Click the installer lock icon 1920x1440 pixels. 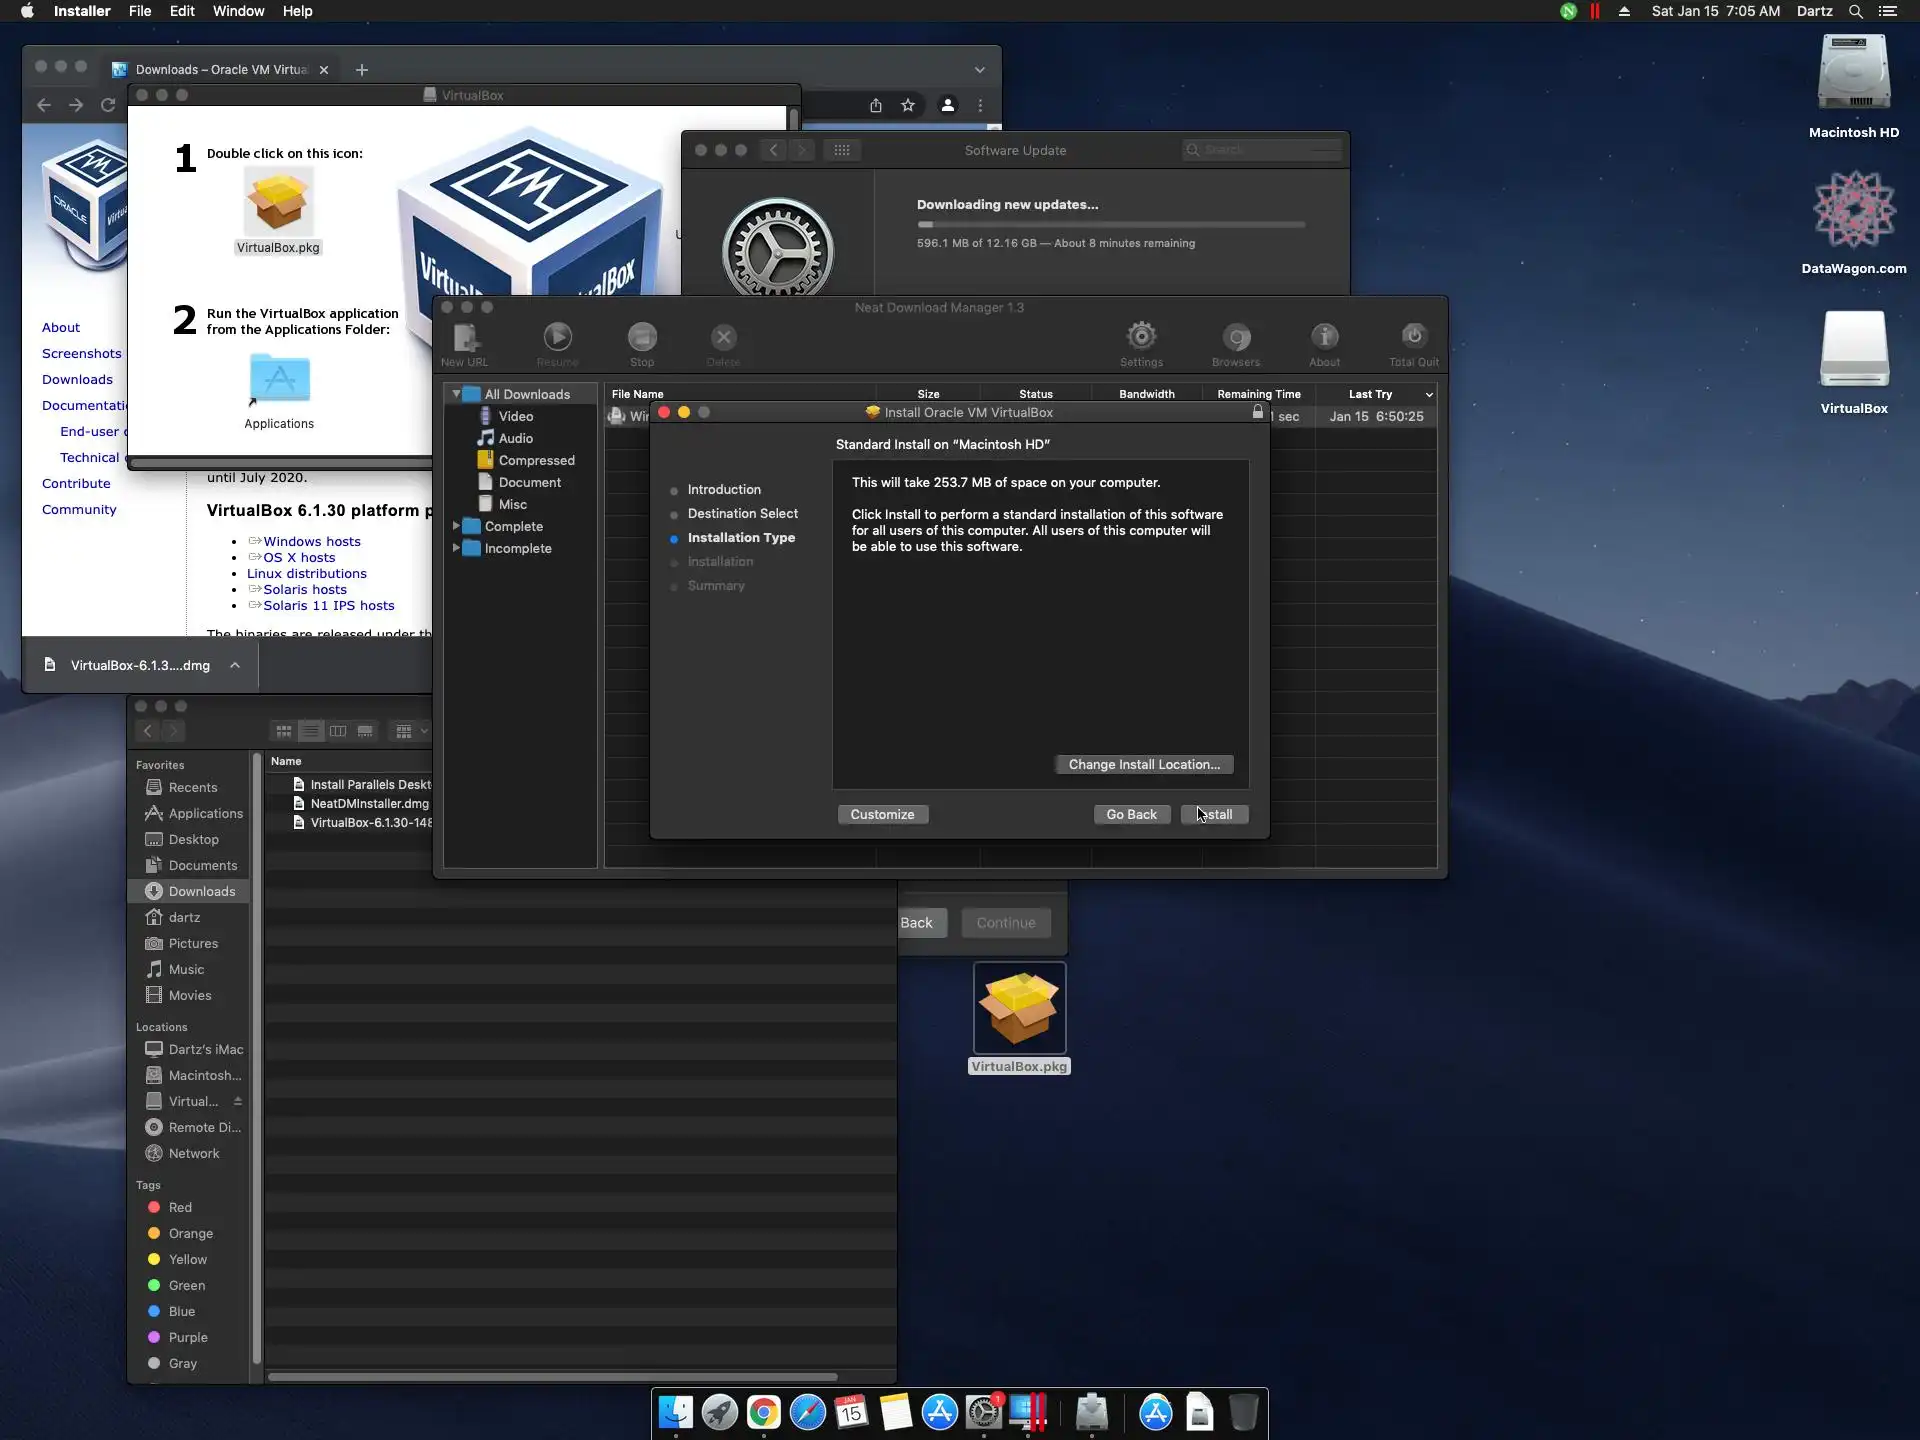point(1258,412)
